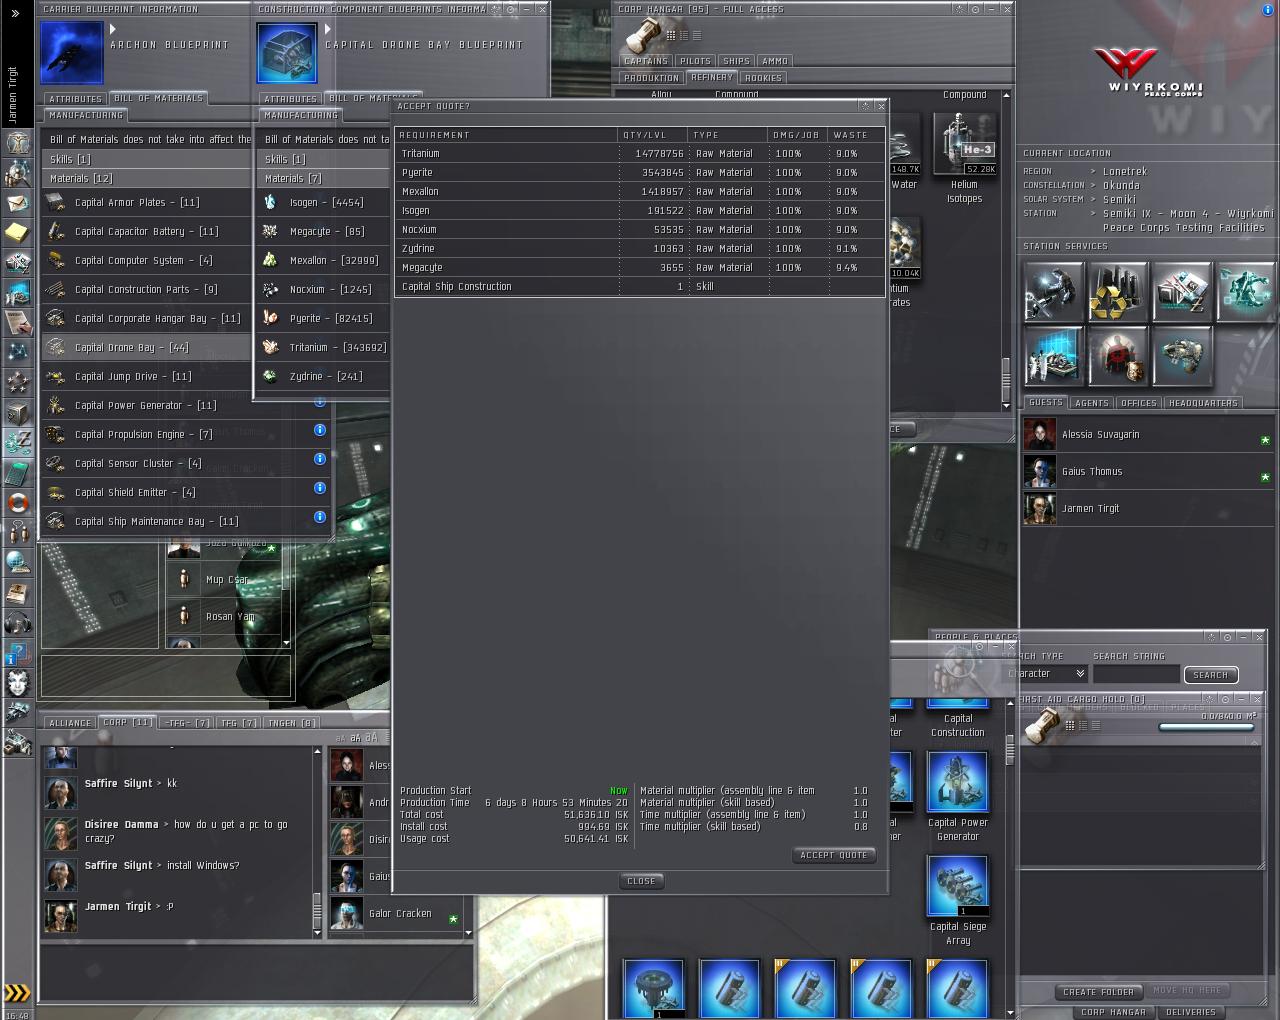The width and height of the screenshot is (1280, 1020).
Task: Select the Capital Siege Array blueprint
Action: tap(957, 901)
